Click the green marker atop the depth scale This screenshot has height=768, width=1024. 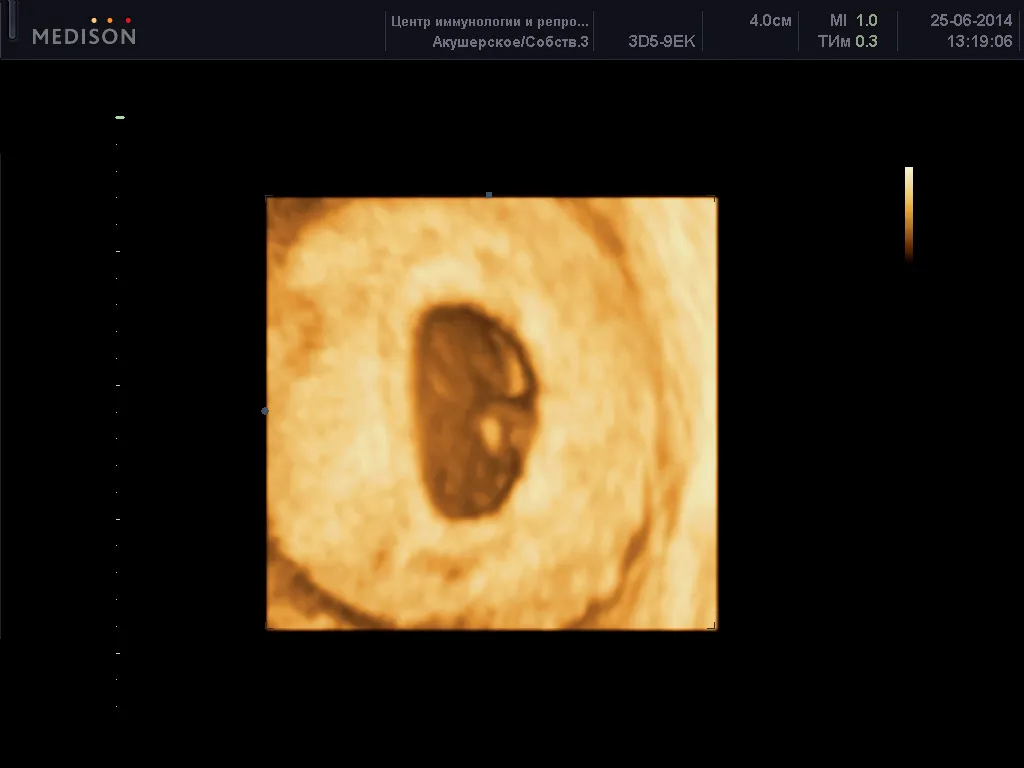coord(120,118)
